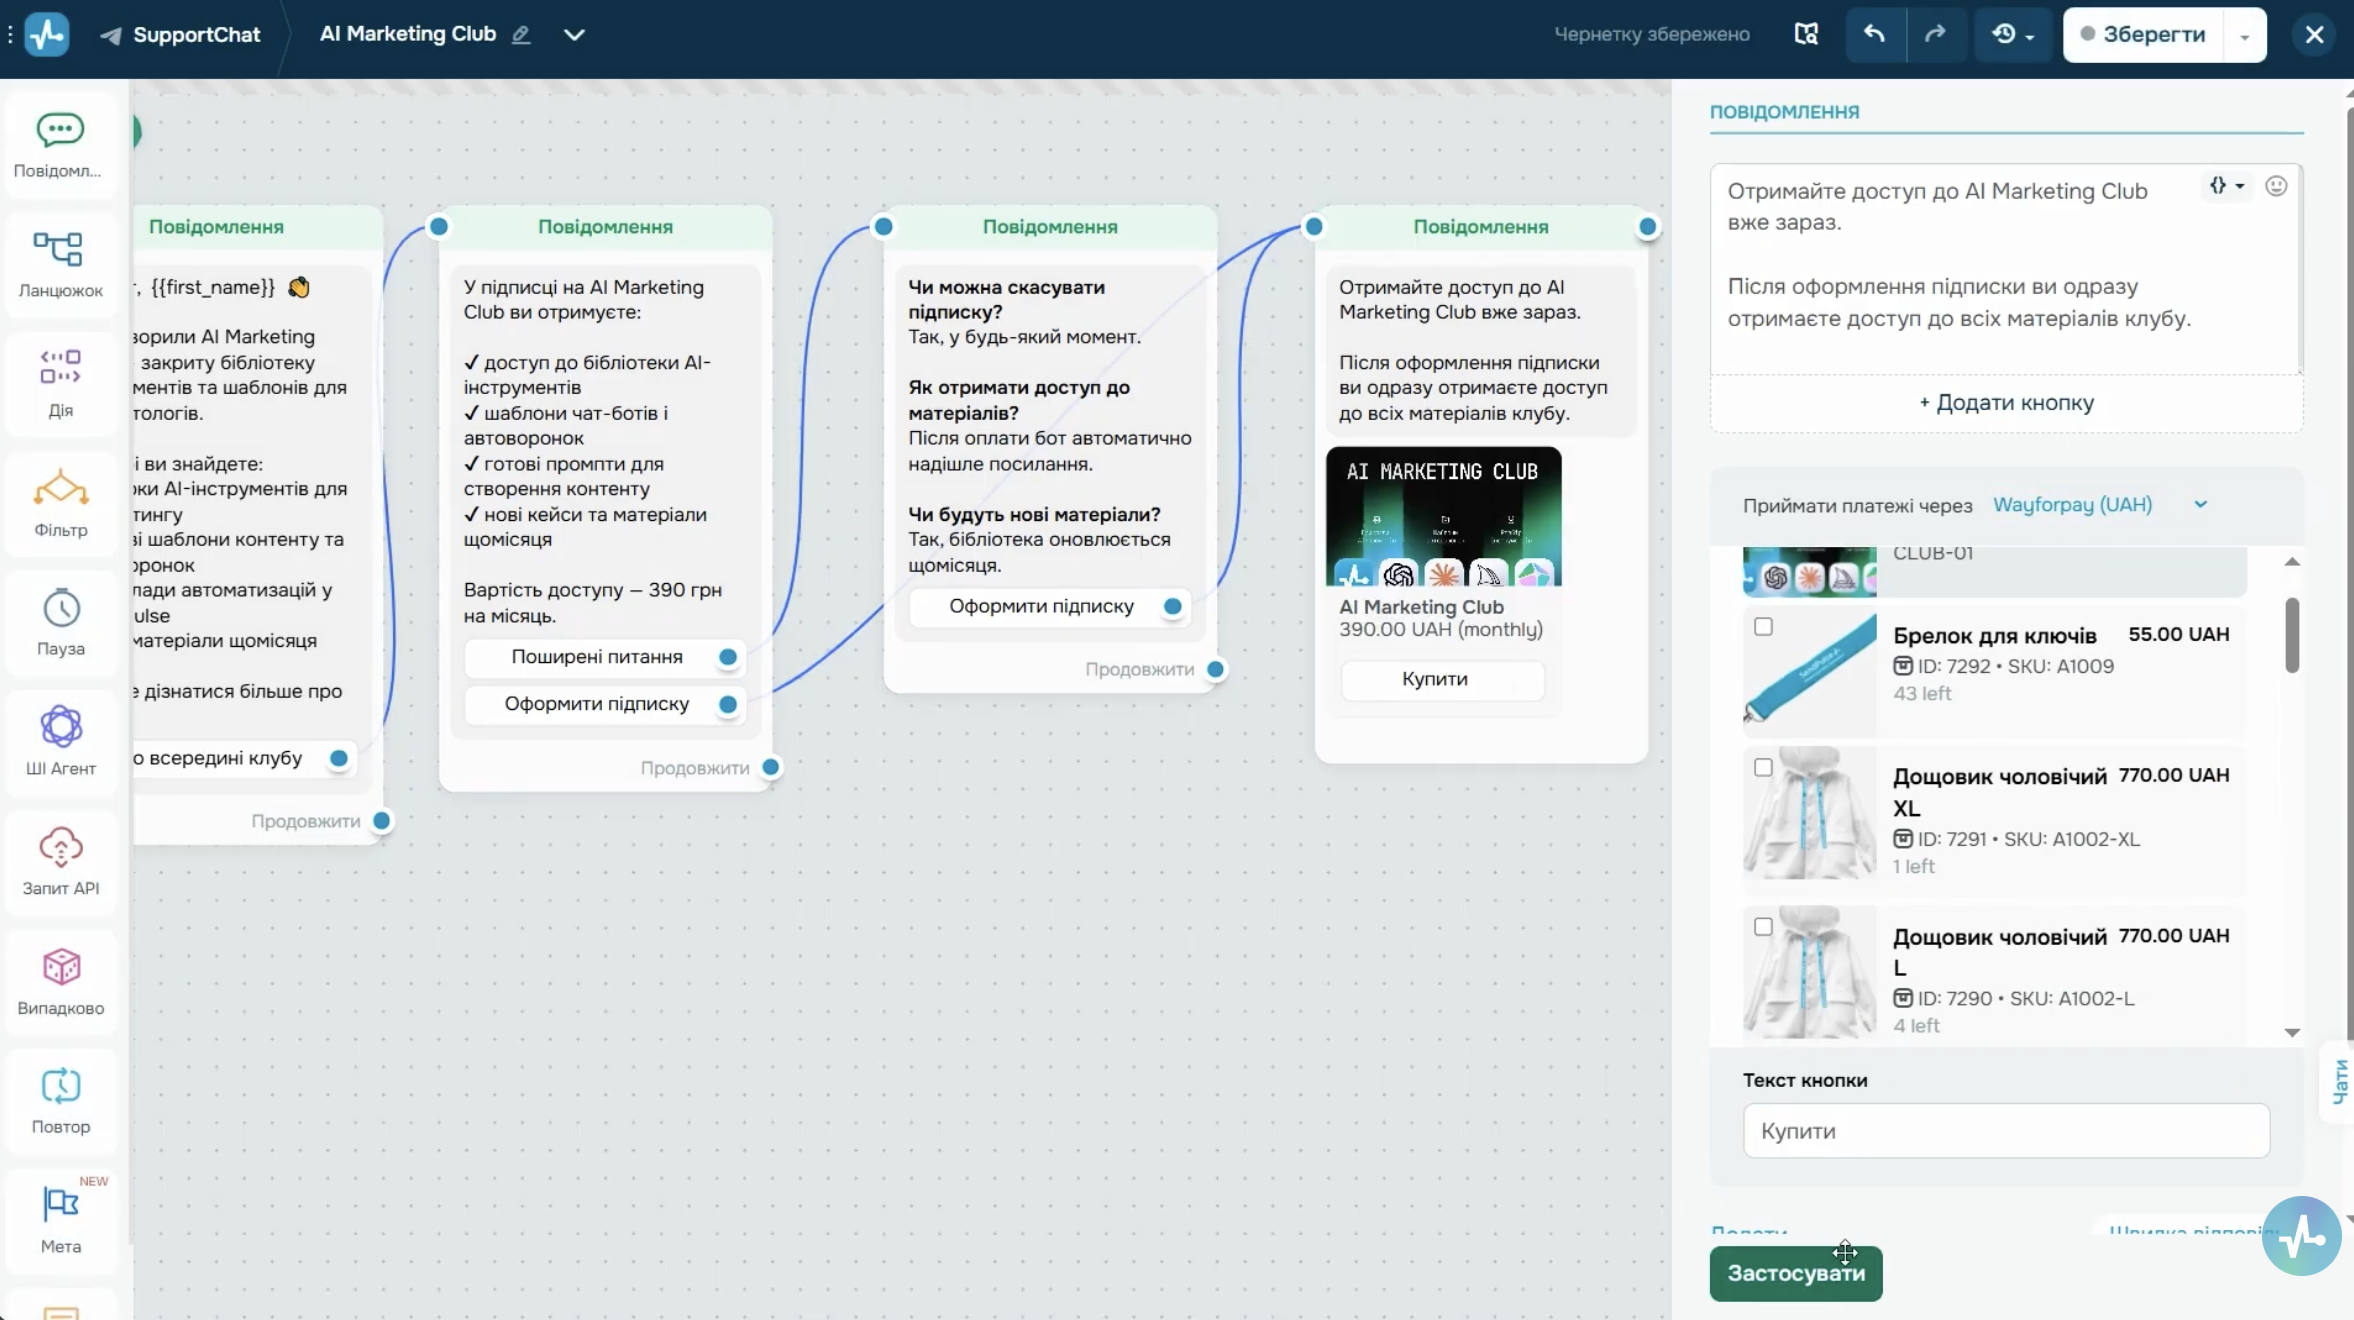
Task: Tick the checkbox for Брелок для ключів
Action: click(x=1763, y=627)
